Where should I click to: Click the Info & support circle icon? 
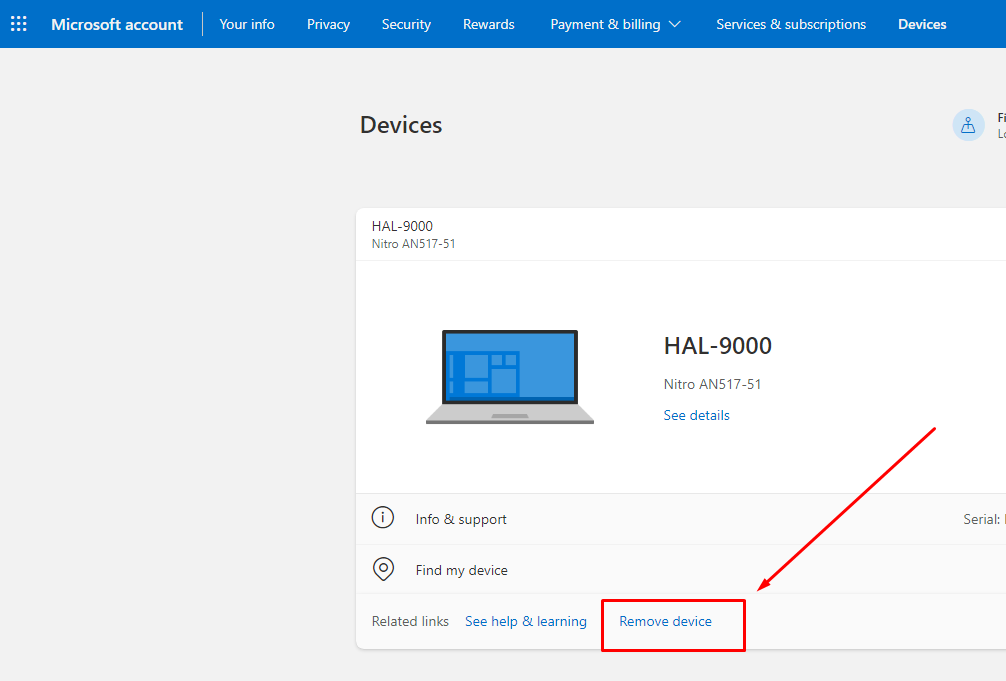[x=383, y=517]
